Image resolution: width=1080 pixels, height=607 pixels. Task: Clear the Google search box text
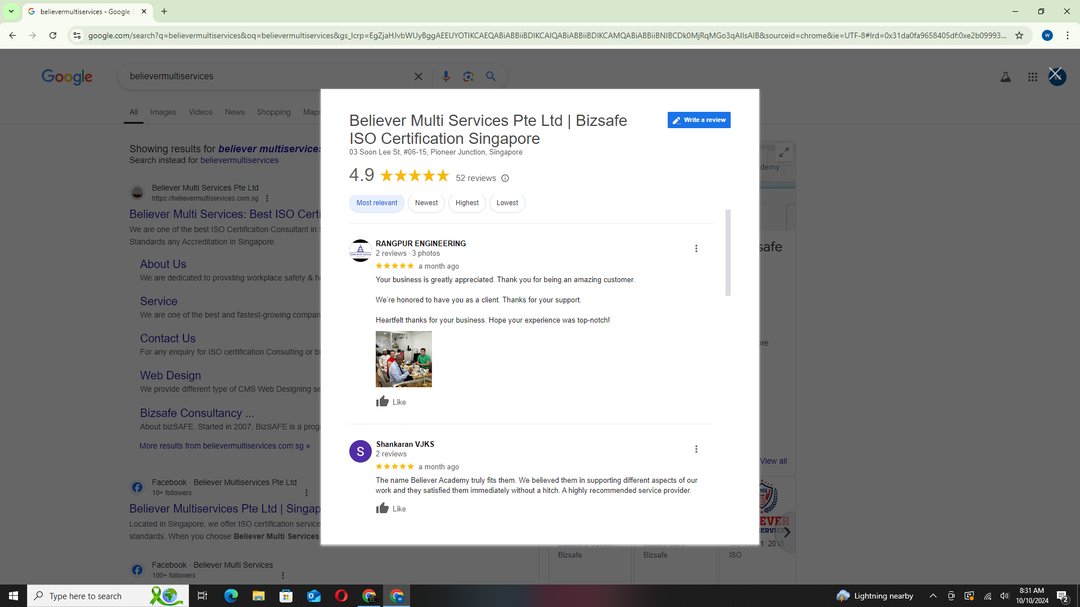[418, 76]
